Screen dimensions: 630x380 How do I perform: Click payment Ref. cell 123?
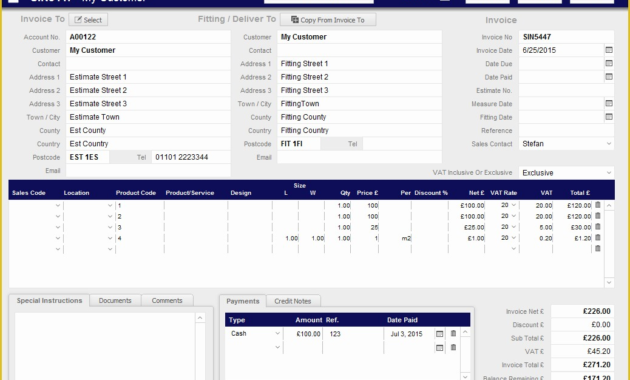(x=353, y=334)
